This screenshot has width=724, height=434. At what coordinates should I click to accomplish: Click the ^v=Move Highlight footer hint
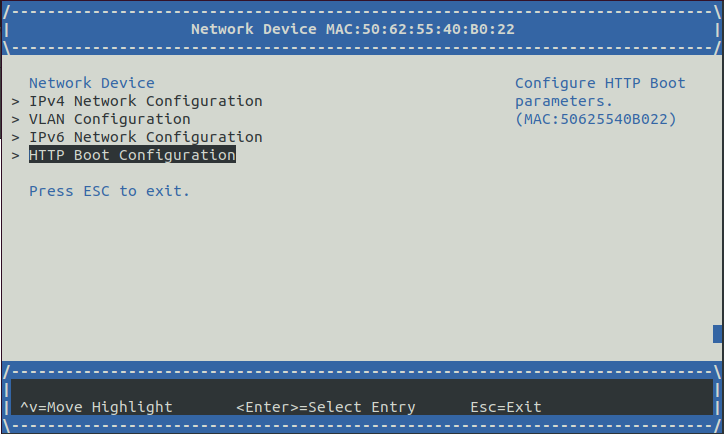96,407
